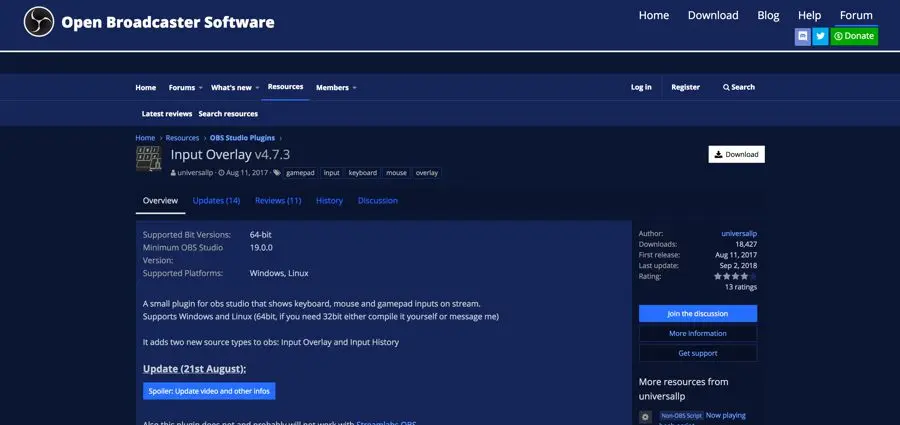Open the Get support link
900x425 pixels.
click(697, 353)
